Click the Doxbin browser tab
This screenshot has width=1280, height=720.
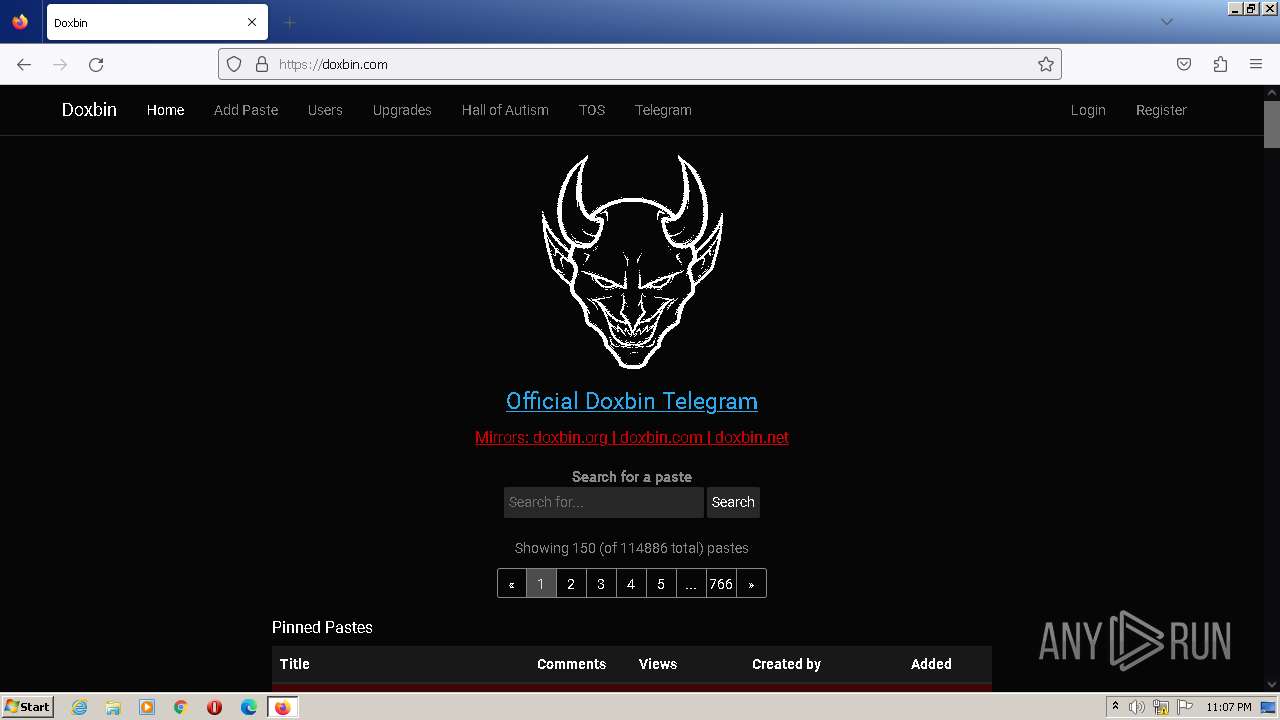(x=157, y=22)
